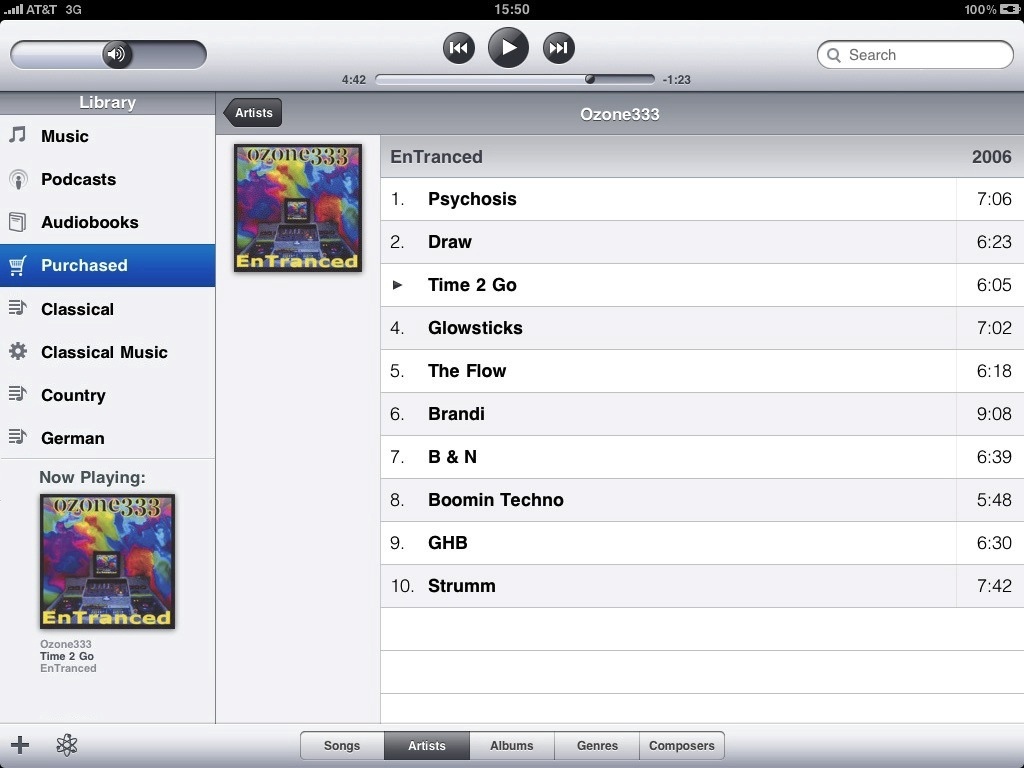
Task: Skip to the next track
Action: point(559,48)
